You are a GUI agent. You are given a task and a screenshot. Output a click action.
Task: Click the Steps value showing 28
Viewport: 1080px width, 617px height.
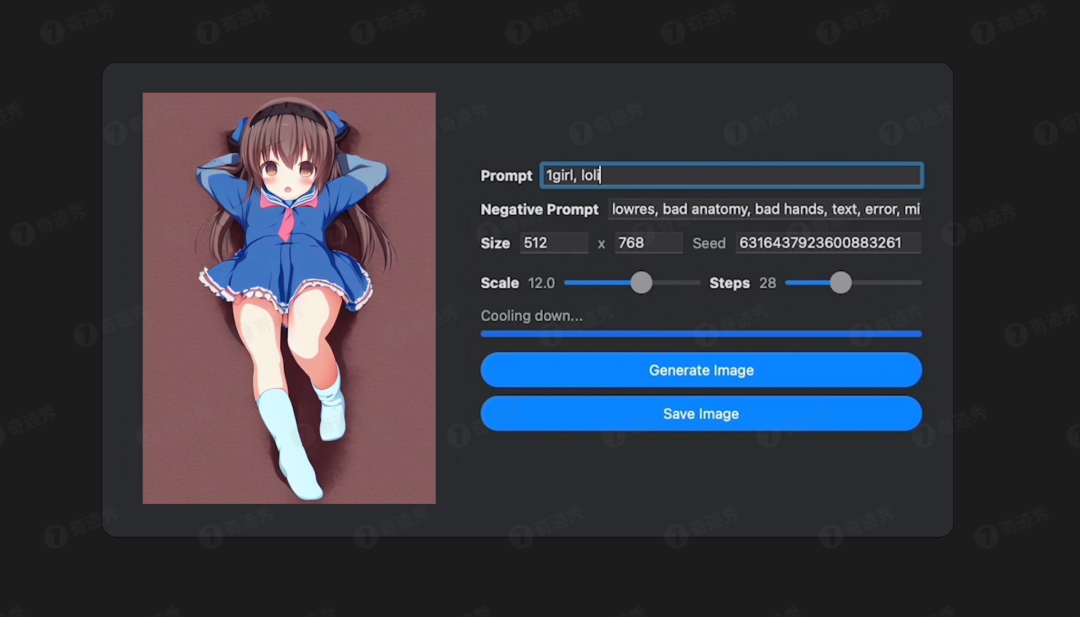click(x=766, y=283)
